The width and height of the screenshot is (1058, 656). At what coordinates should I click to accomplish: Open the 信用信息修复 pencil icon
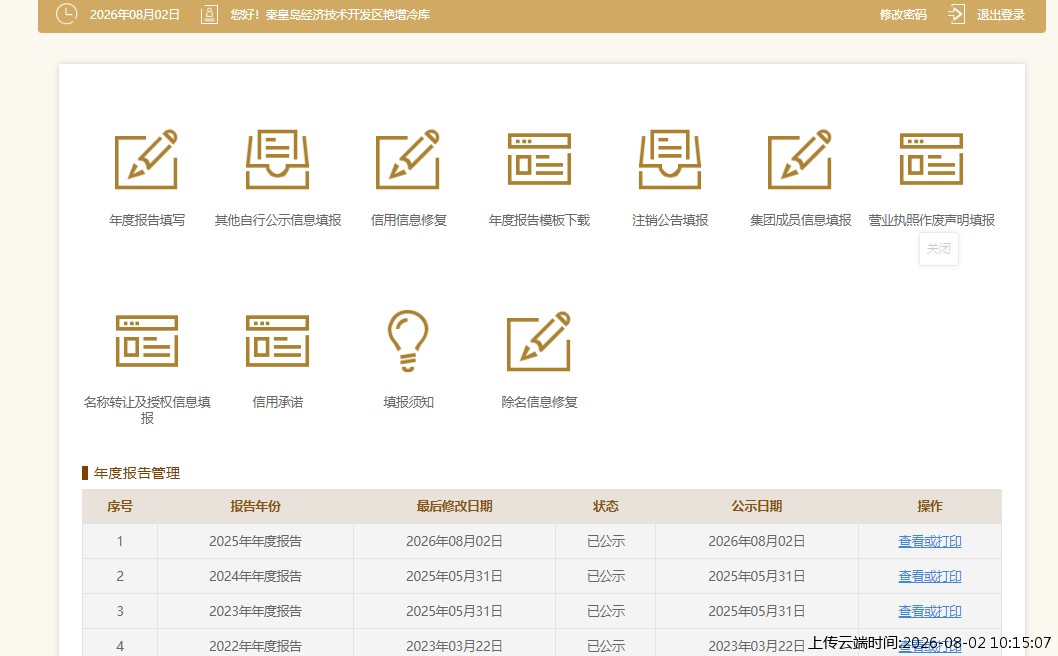click(408, 159)
